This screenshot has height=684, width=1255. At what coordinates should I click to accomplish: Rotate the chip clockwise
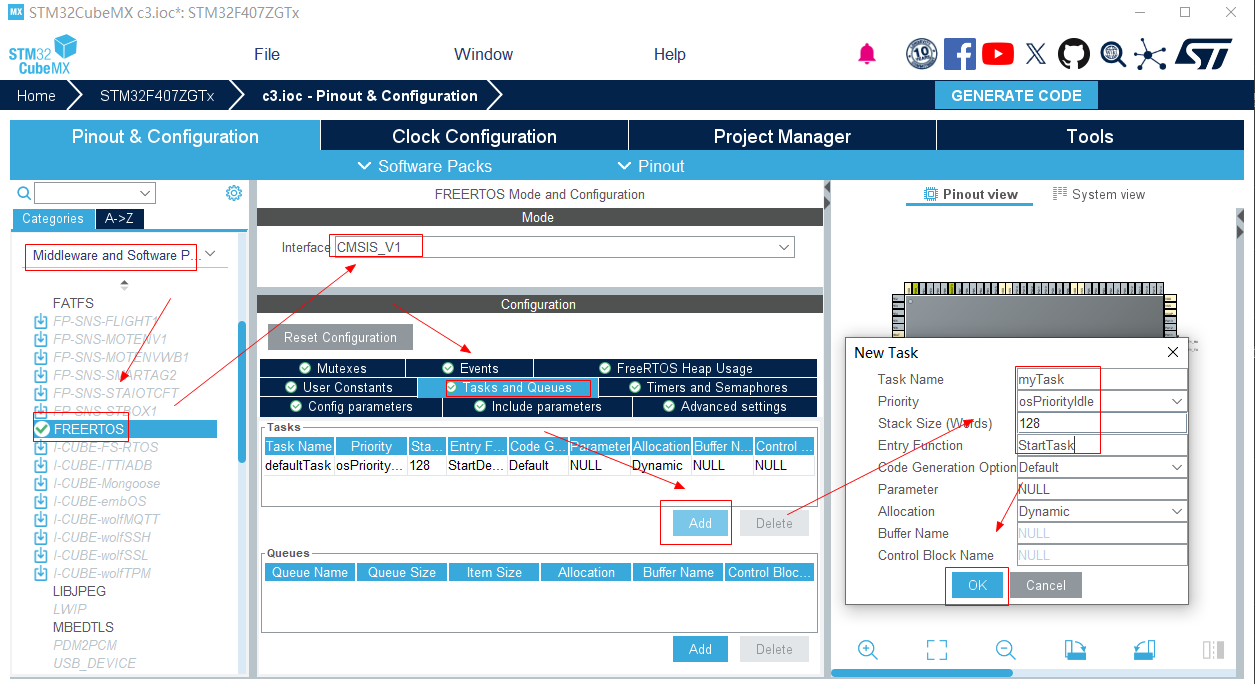click(1076, 649)
